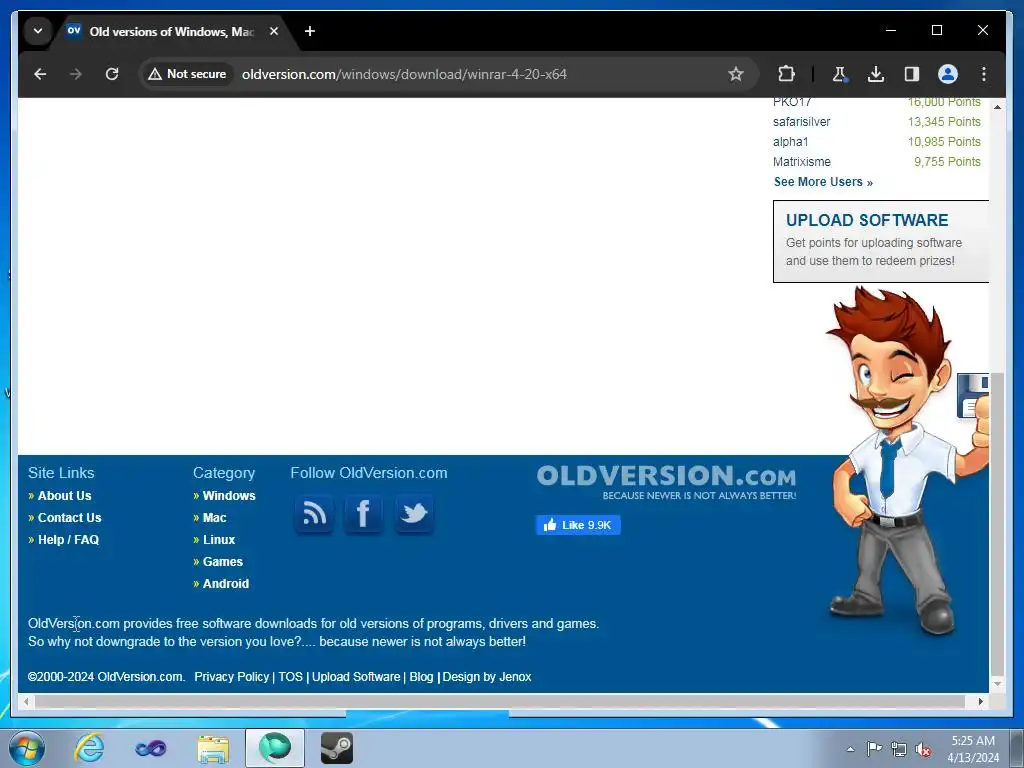
Task: Open the Windows Start menu
Action: point(26,748)
